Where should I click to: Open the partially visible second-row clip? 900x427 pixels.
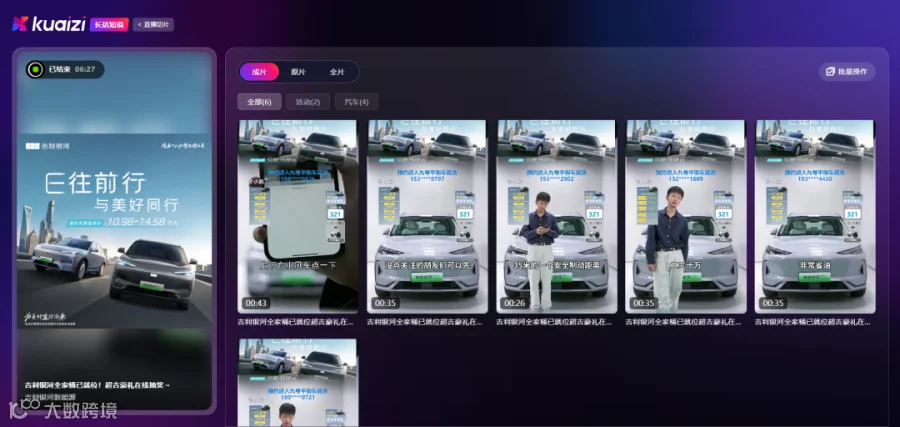(x=298, y=383)
